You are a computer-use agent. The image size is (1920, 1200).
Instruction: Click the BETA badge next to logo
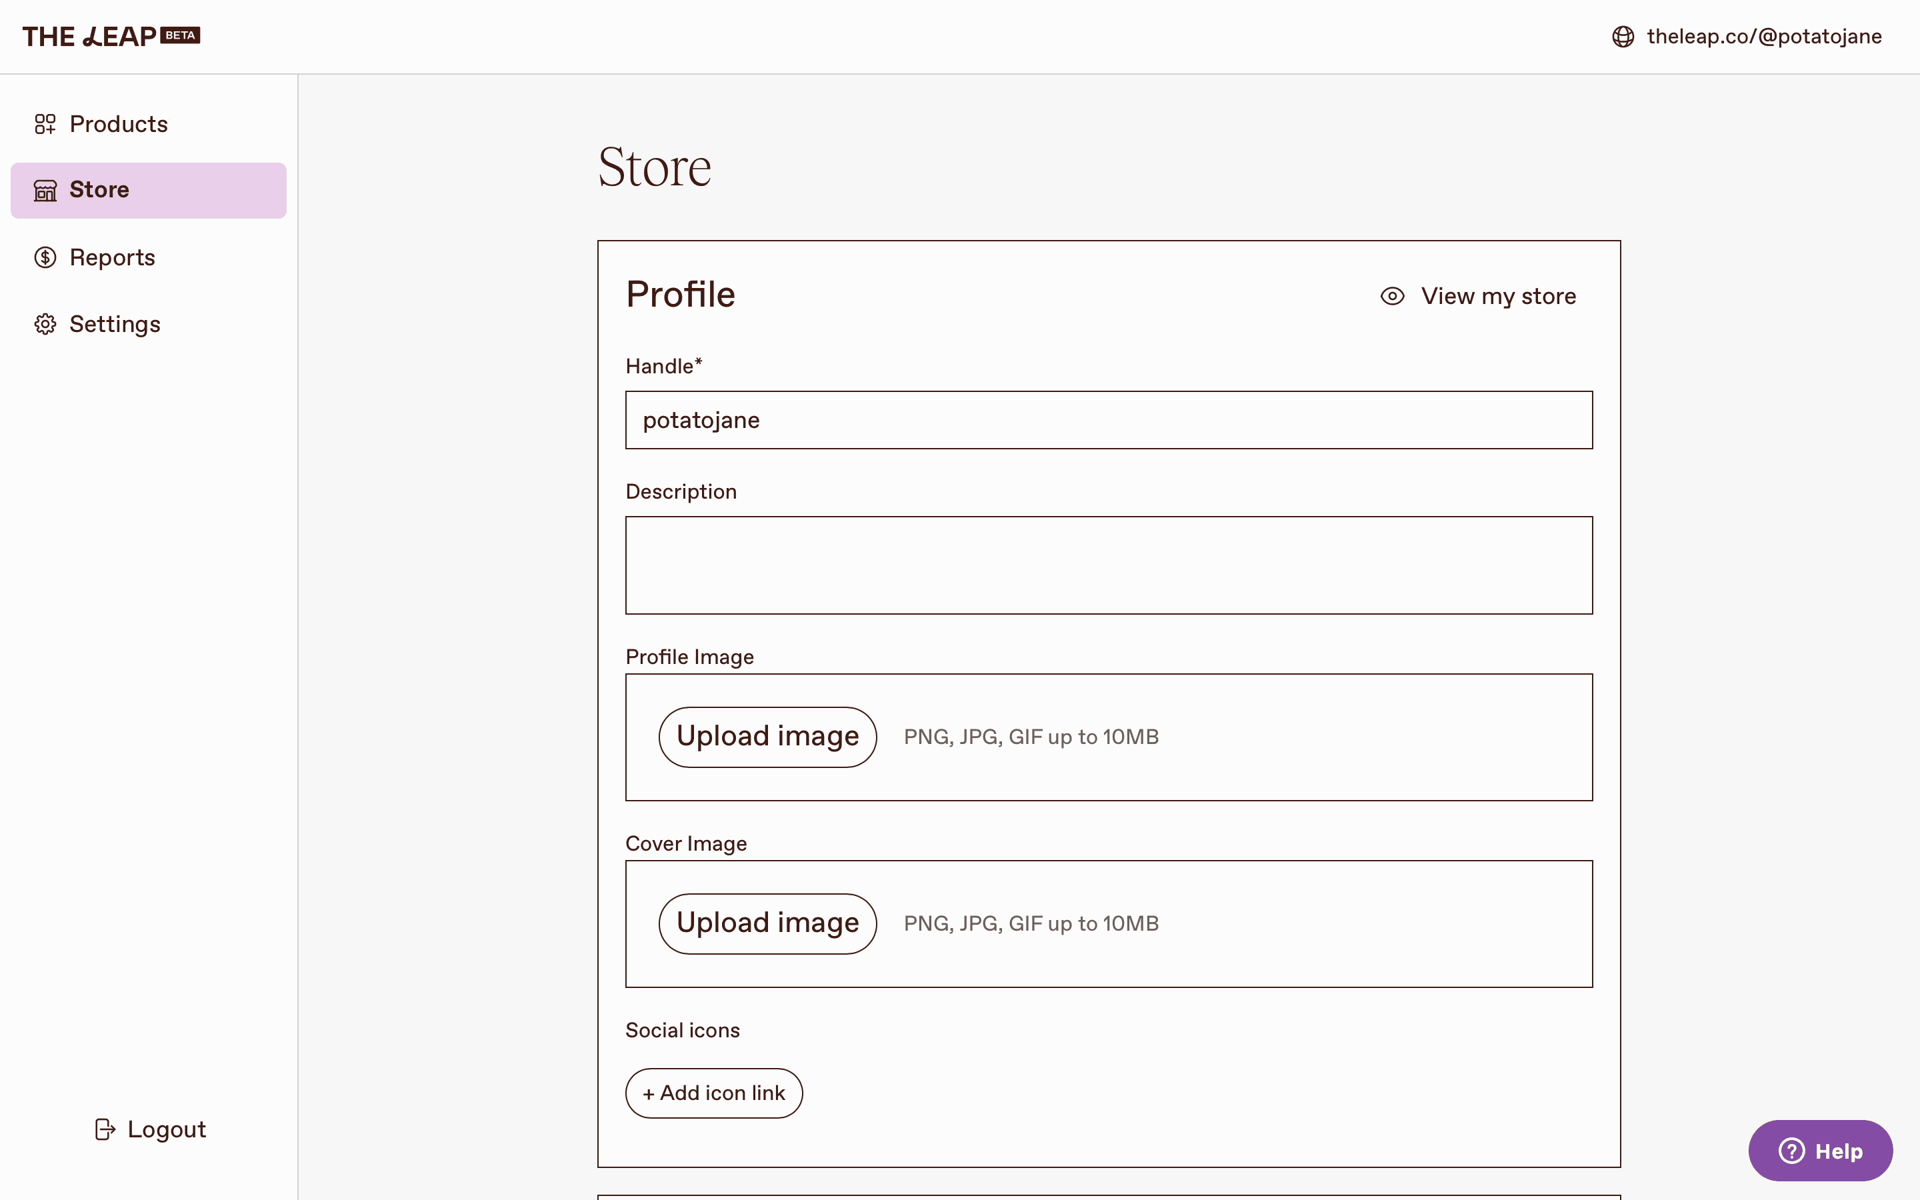[181, 35]
